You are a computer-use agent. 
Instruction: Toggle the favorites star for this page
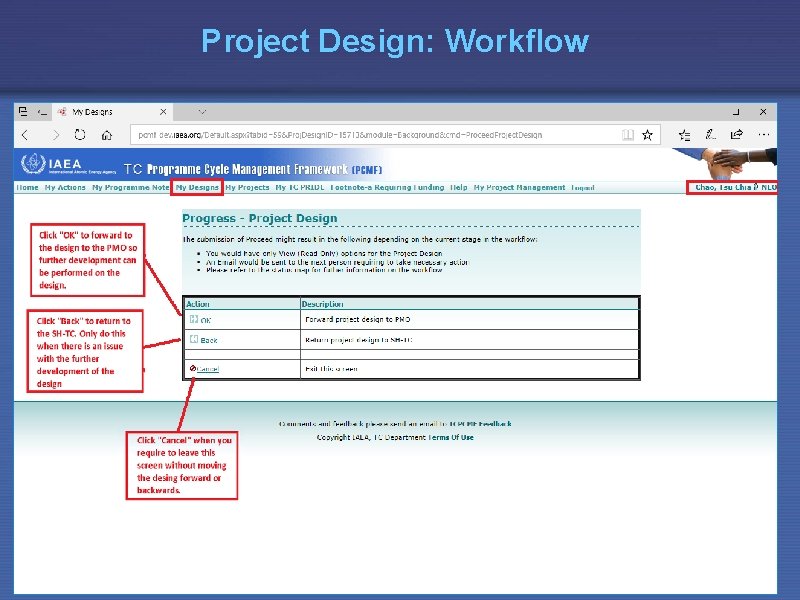pyautogui.click(x=648, y=132)
